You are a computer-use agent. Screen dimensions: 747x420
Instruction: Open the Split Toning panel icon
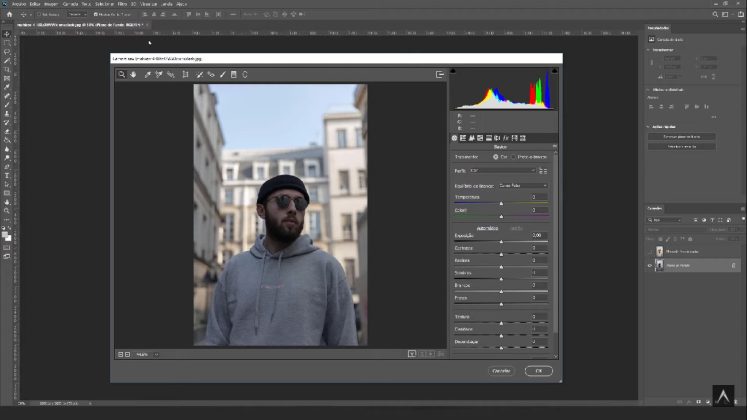coord(489,138)
